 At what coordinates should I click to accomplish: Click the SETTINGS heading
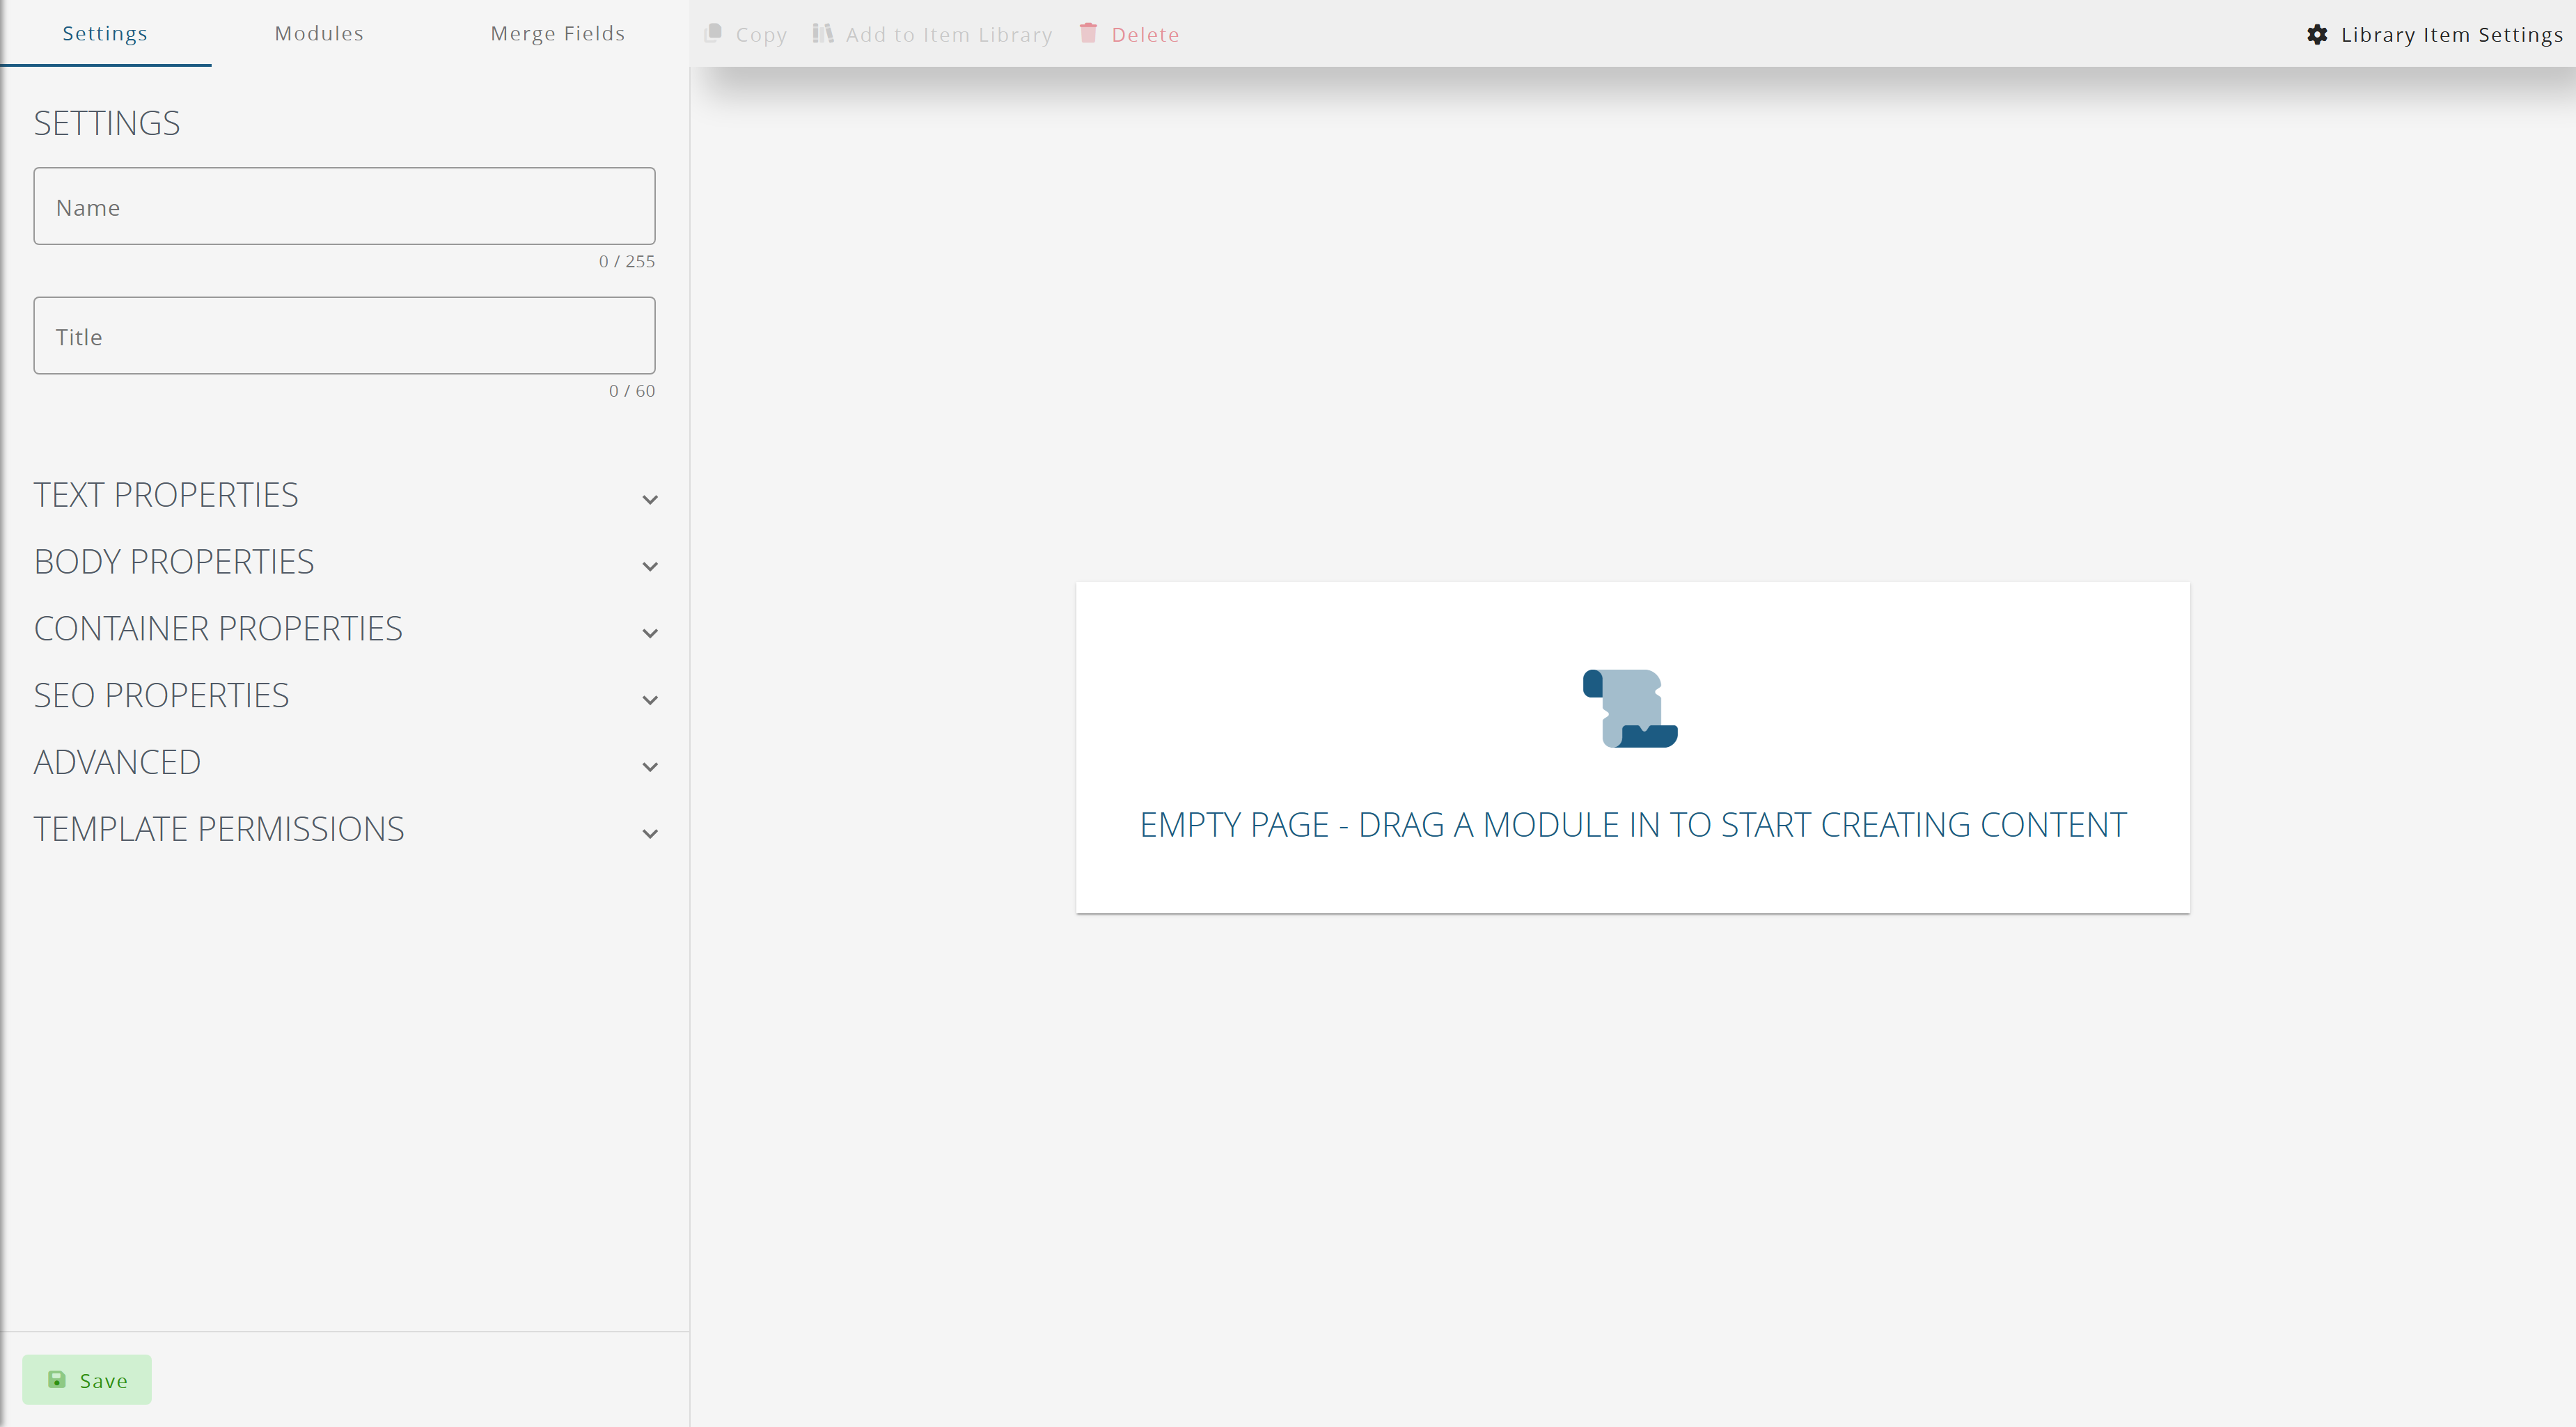coord(107,123)
